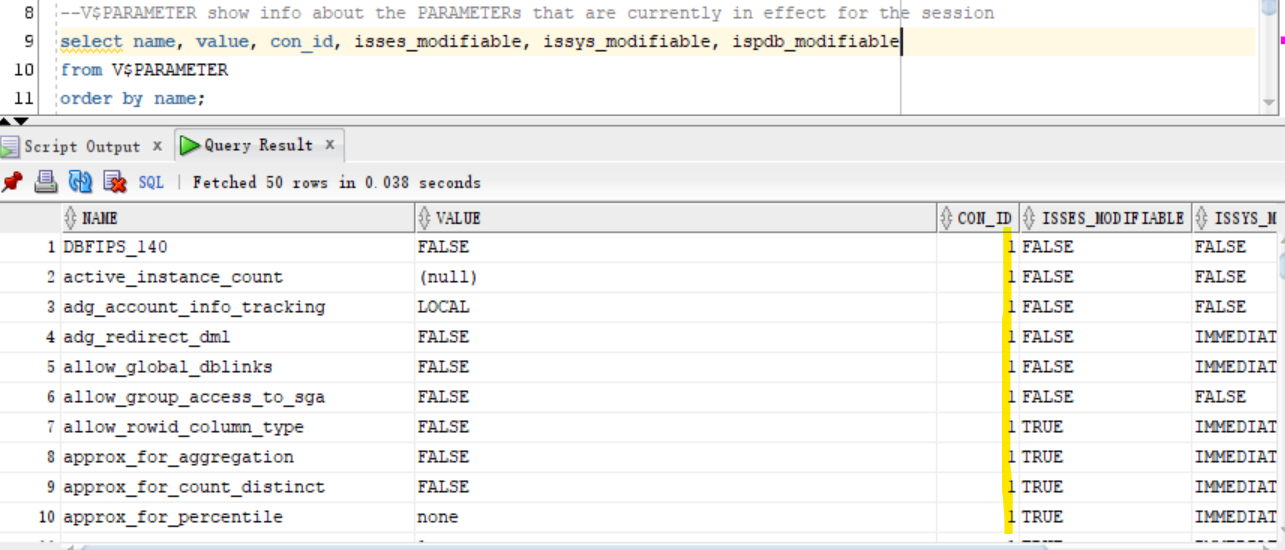This screenshot has height=550, width=1285.
Task: Click the editor scrollbar down arrow
Action: [1269, 102]
